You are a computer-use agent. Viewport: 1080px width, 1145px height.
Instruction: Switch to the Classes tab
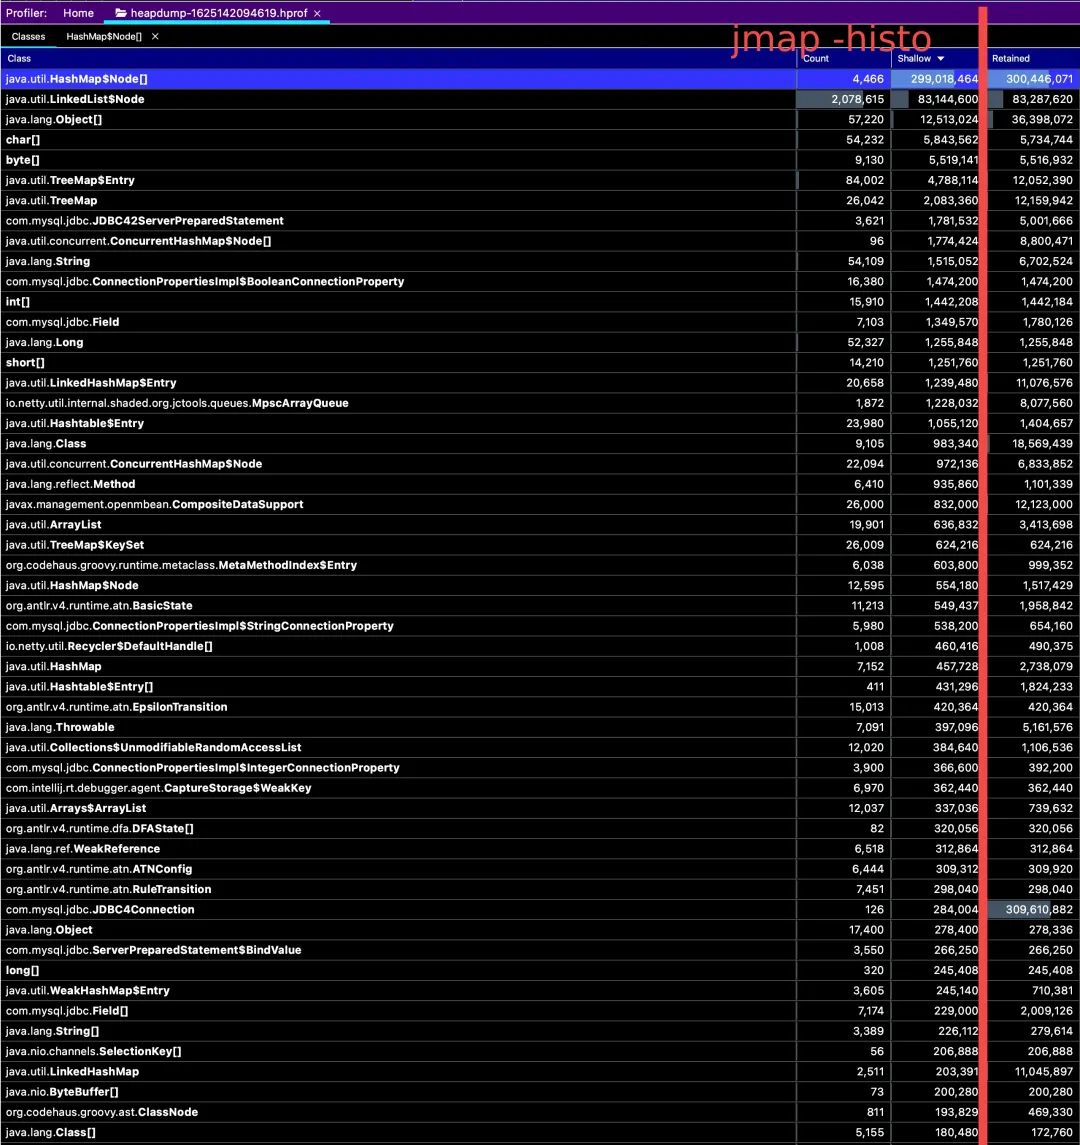click(x=28, y=36)
